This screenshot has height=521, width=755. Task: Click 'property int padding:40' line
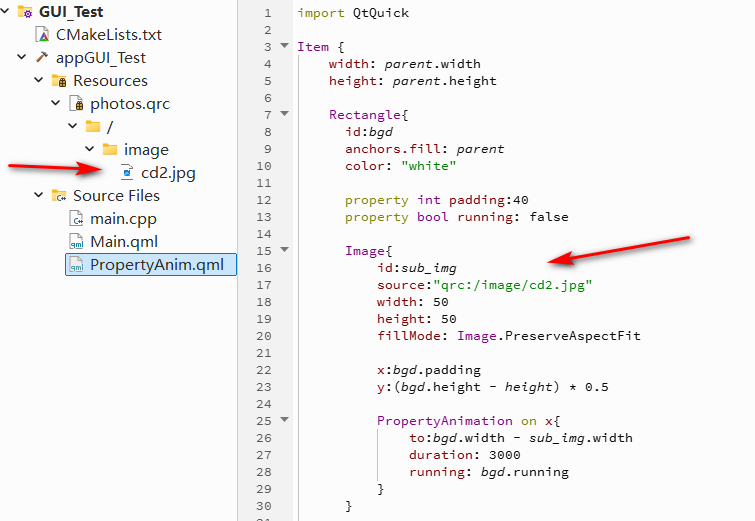pos(437,200)
